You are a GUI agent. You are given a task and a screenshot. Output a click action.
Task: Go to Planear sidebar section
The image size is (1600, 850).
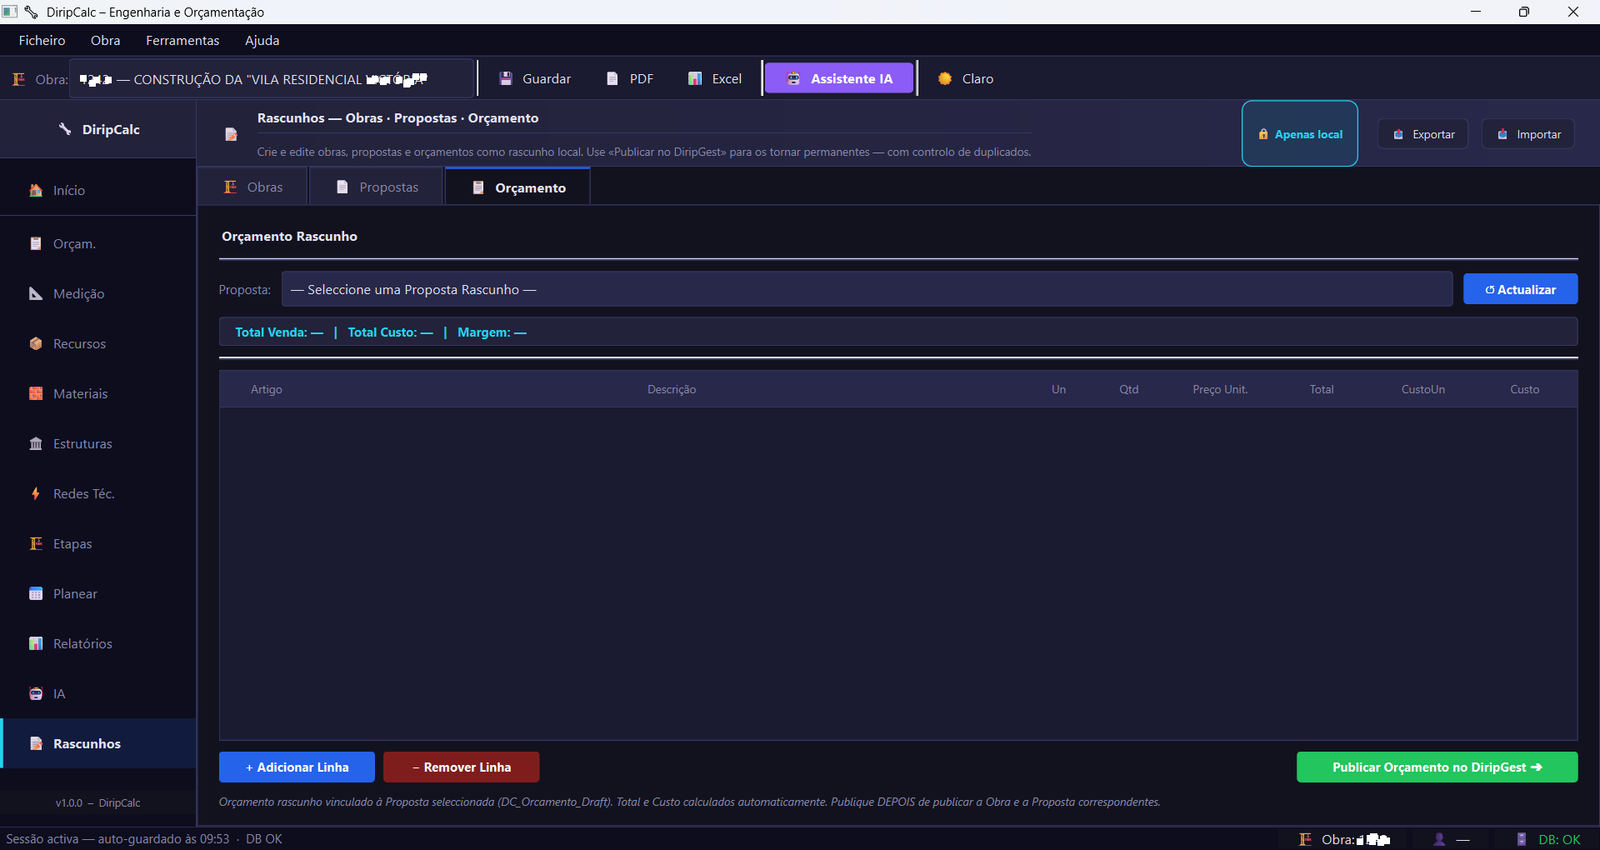(98, 594)
